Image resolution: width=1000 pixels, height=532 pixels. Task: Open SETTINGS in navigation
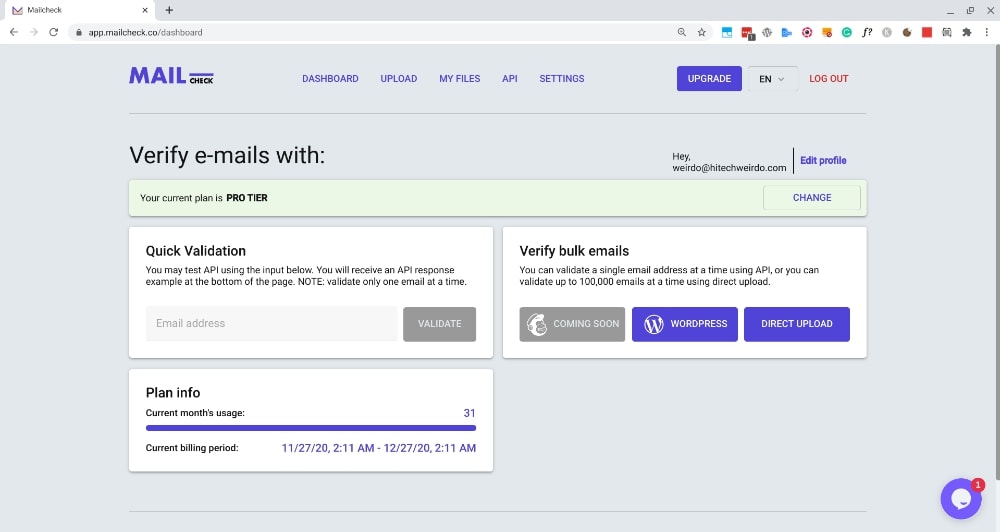tap(562, 78)
